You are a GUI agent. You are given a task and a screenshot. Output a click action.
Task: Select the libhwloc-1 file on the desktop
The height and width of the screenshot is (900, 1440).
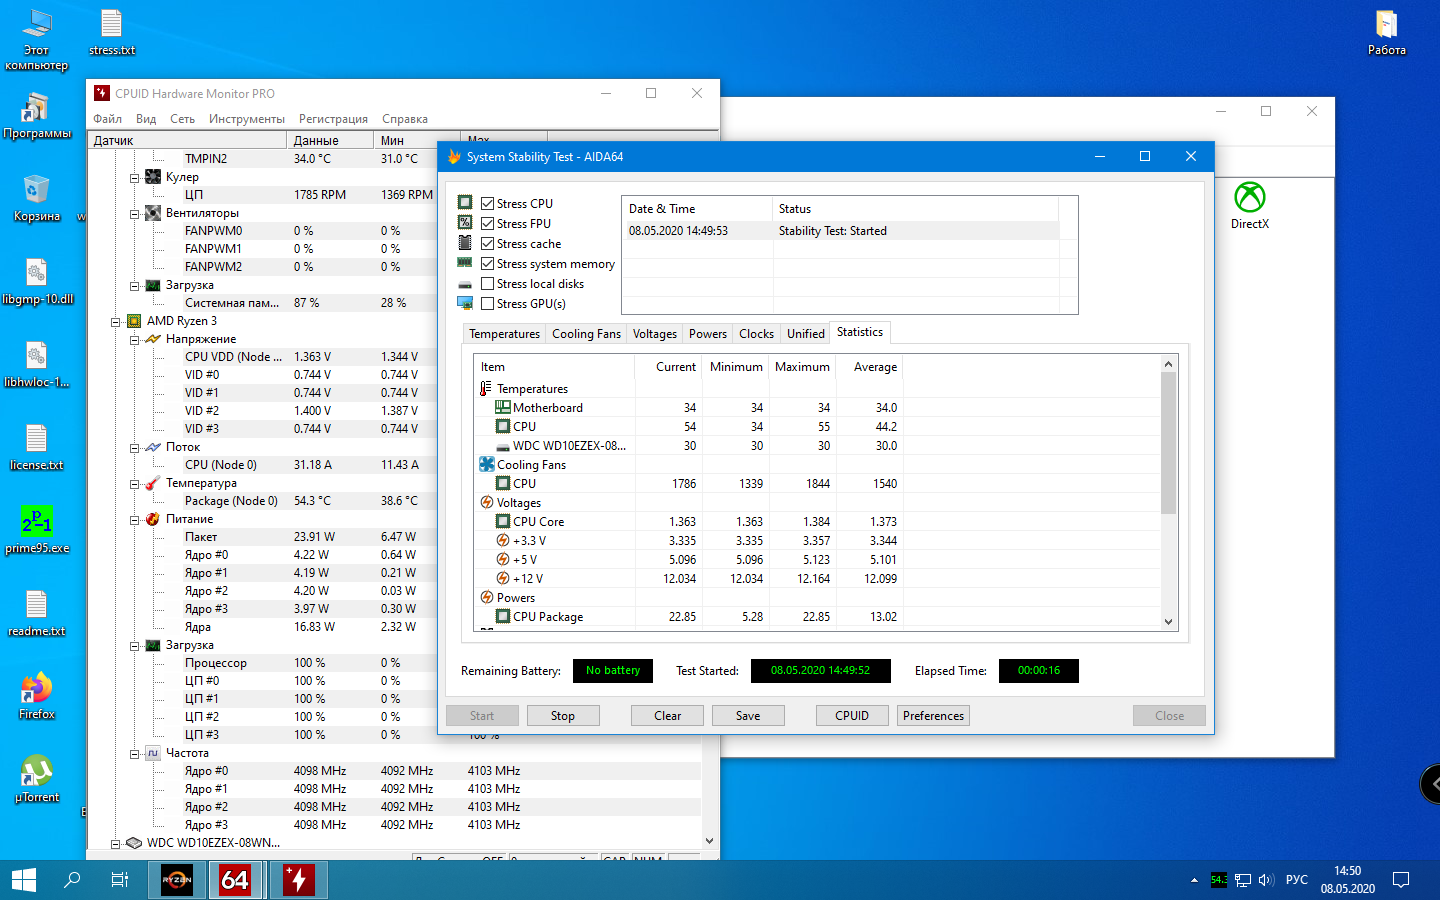coord(36,364)
